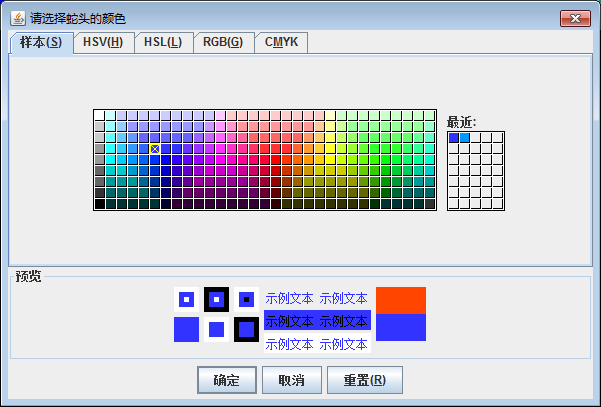Click the 取消 cancel button

292,380
